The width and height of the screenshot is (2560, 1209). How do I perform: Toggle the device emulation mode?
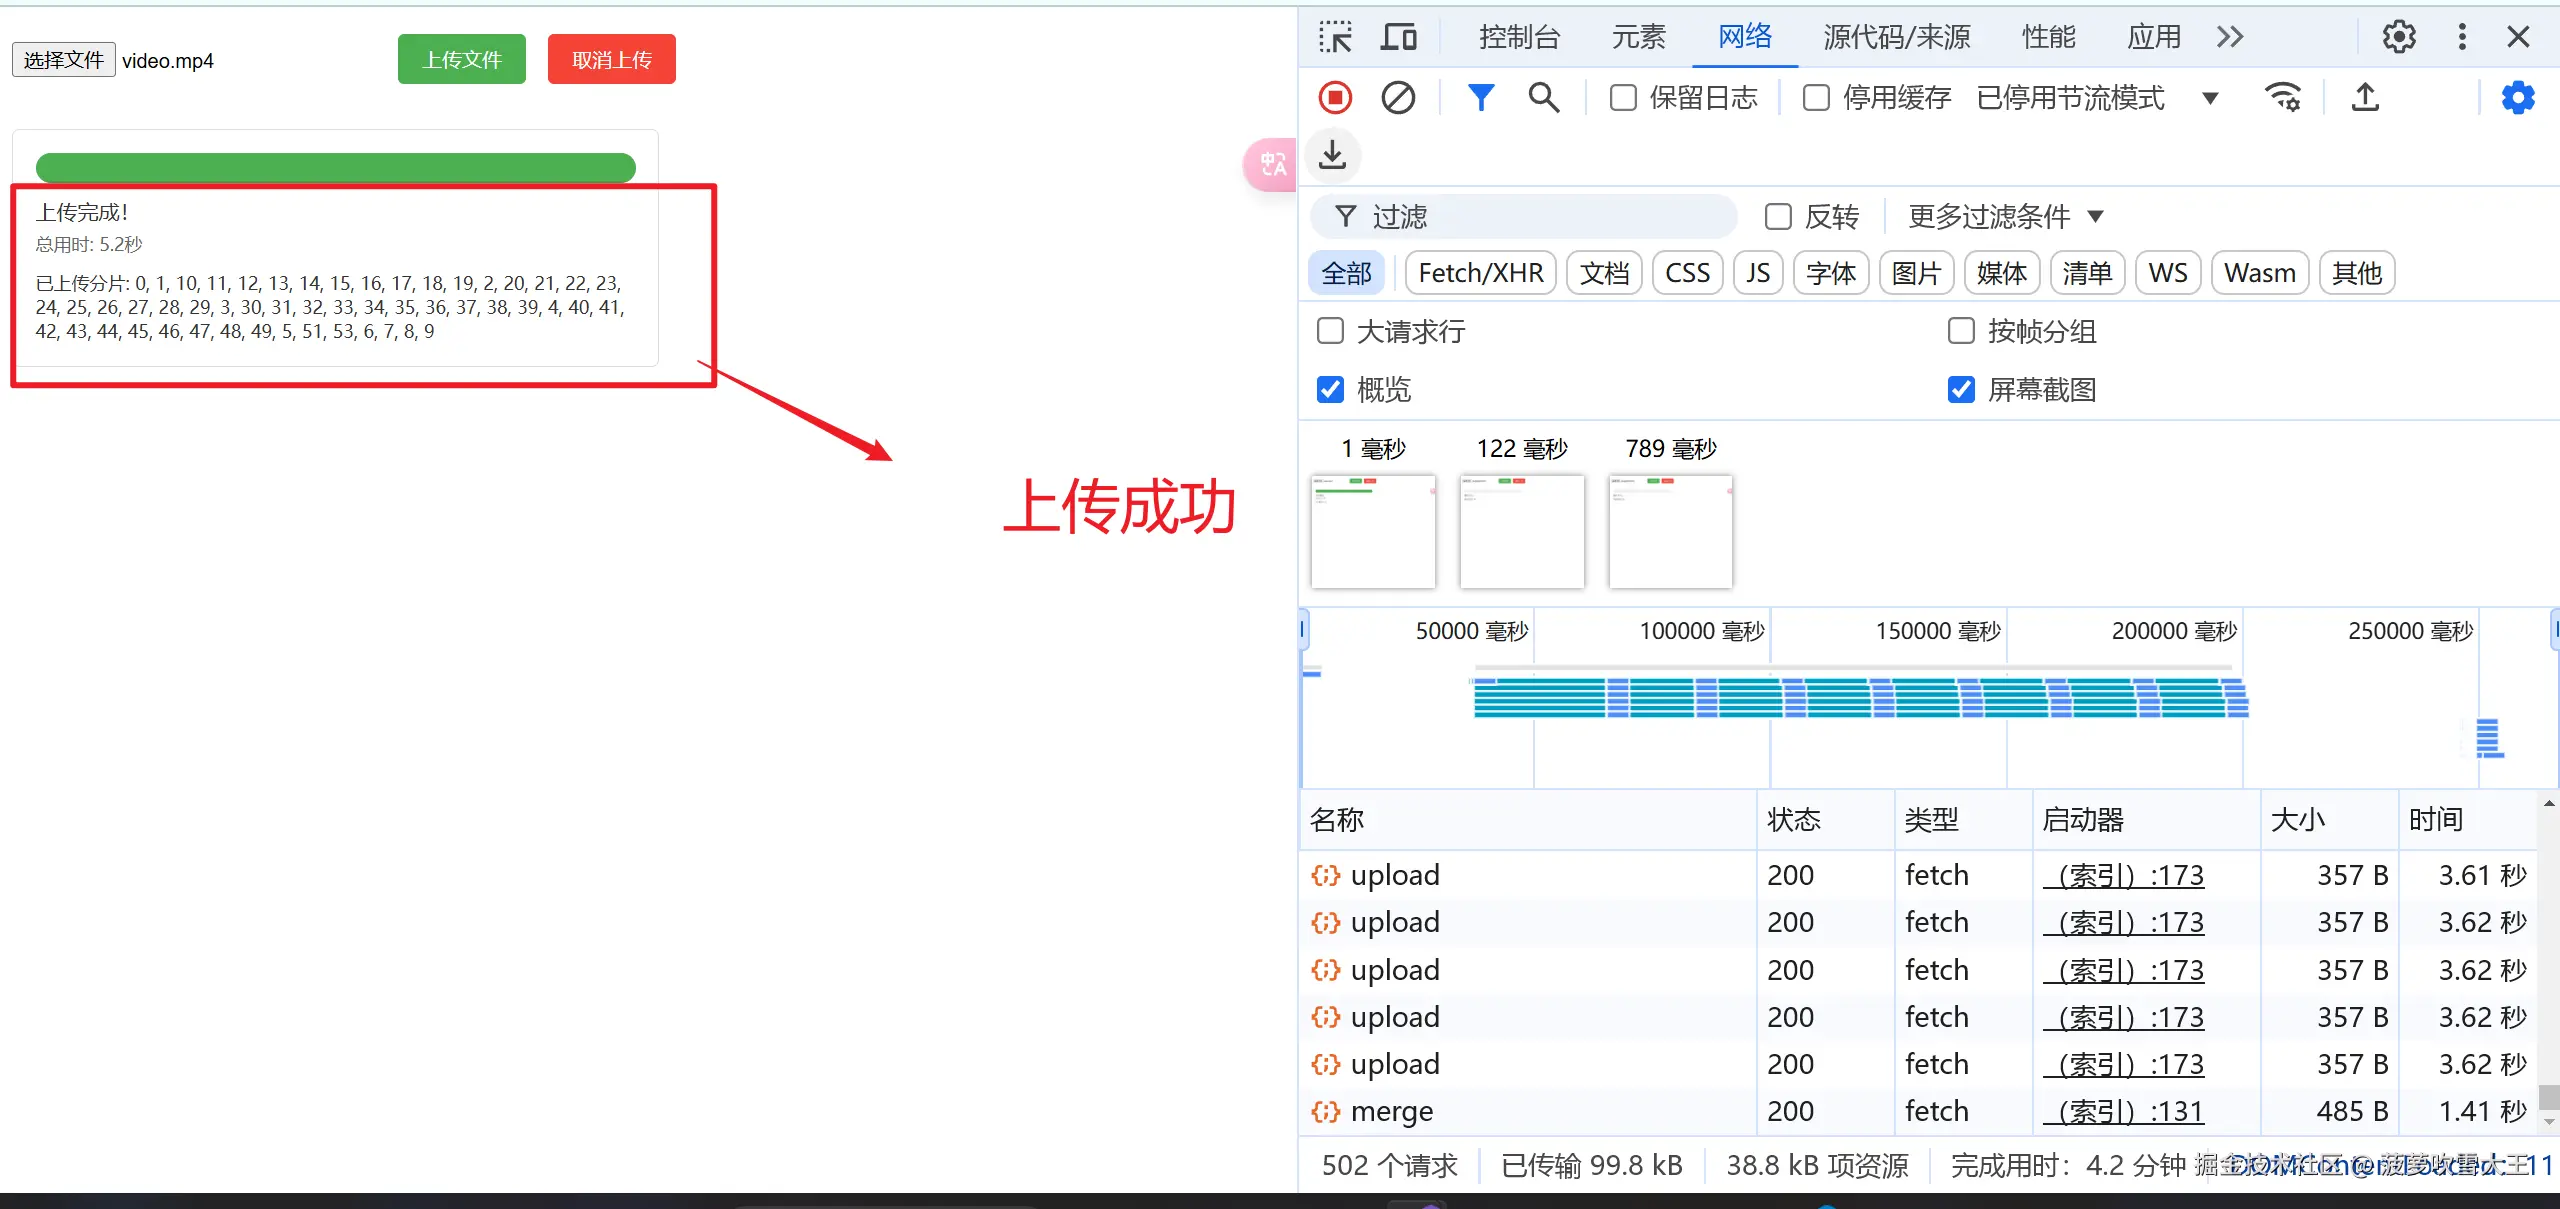1399,36
